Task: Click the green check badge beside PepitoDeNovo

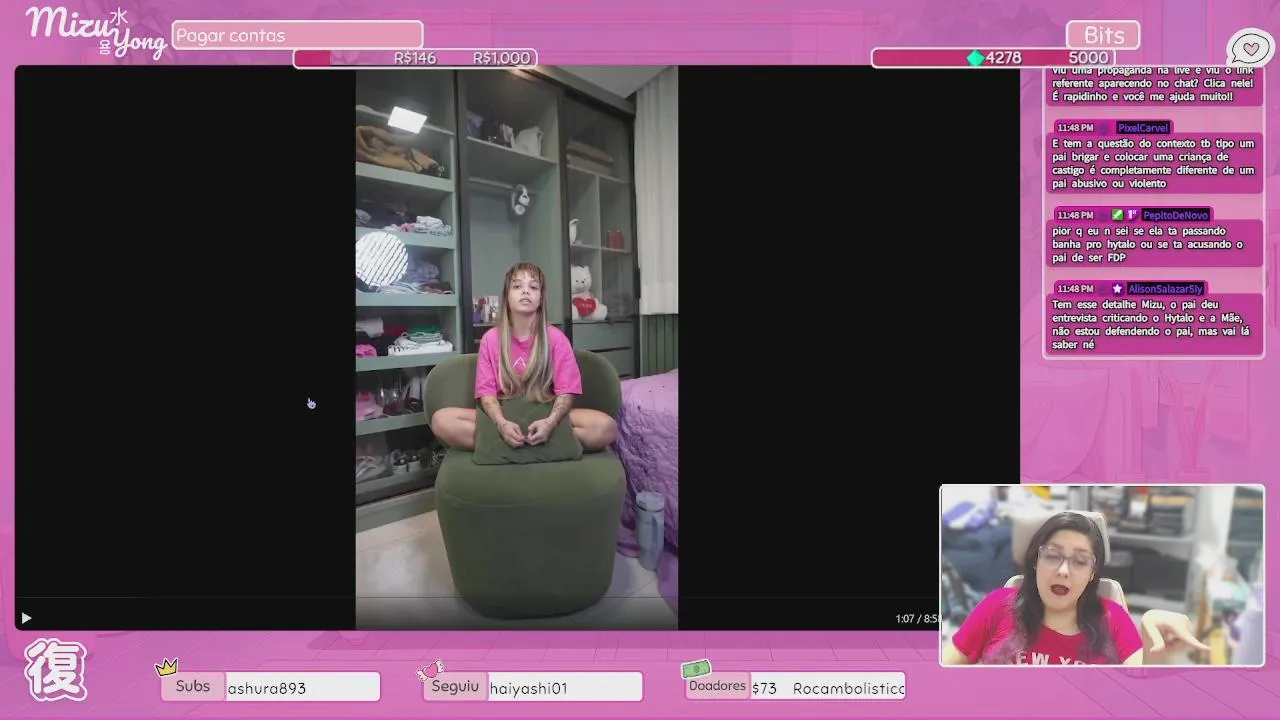Action: [1118, 215]
